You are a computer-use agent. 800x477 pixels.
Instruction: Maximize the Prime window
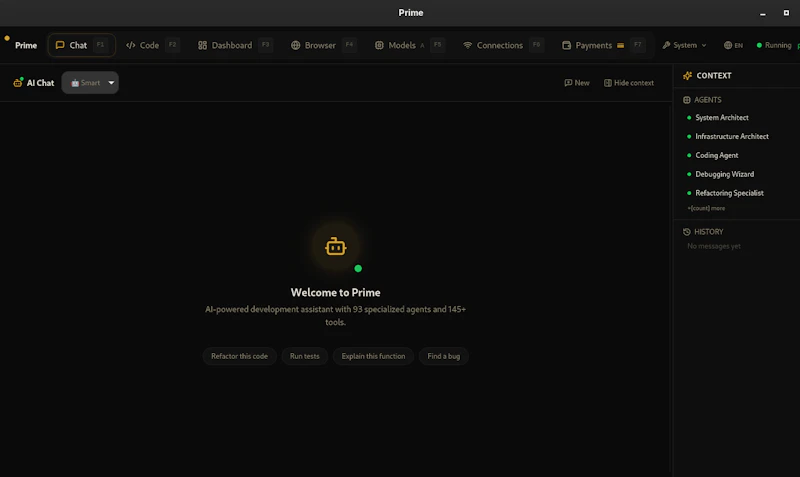[786, 13]
